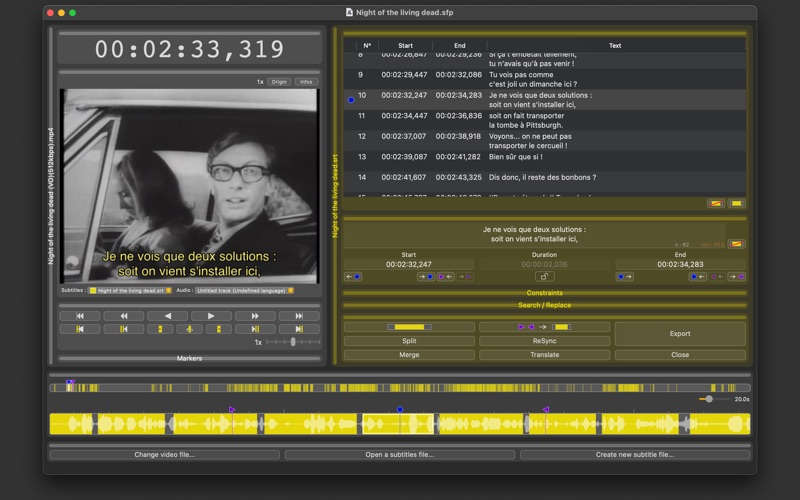The height and width of the screenshot is (500, 800).
Task: Click the Create new subtitle file... button
Action: click(x=635, y=455)
